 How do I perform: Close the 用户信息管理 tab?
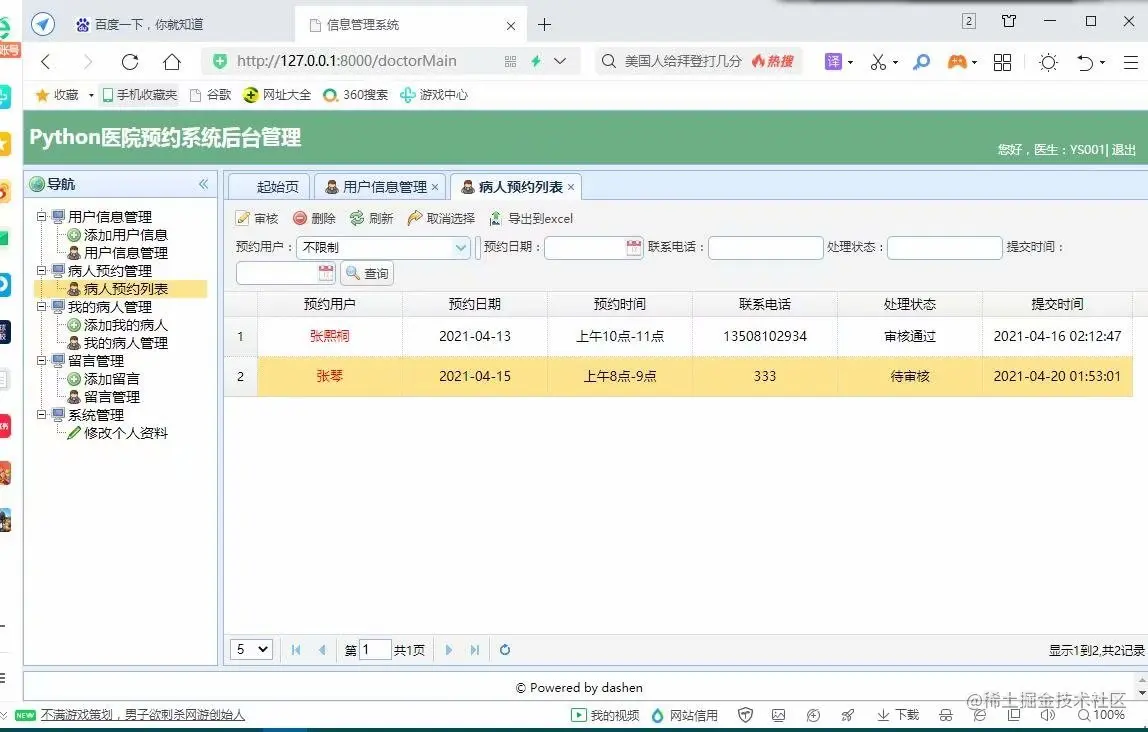click(435, 187)
